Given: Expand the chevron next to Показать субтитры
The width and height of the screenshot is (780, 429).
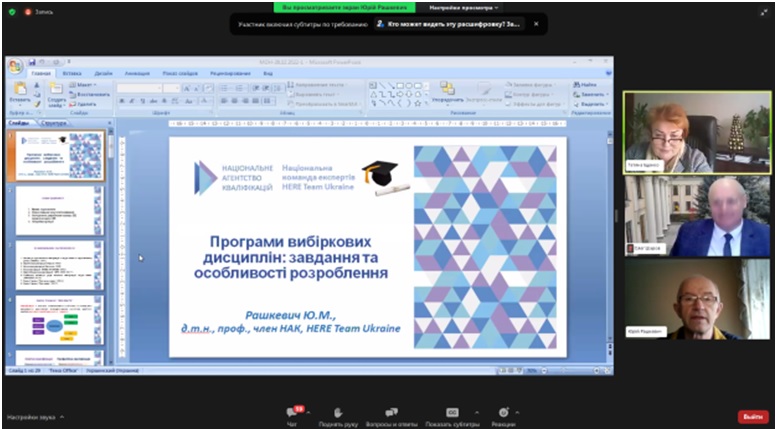Looking at the screenshot, I should tap(477, 413).
